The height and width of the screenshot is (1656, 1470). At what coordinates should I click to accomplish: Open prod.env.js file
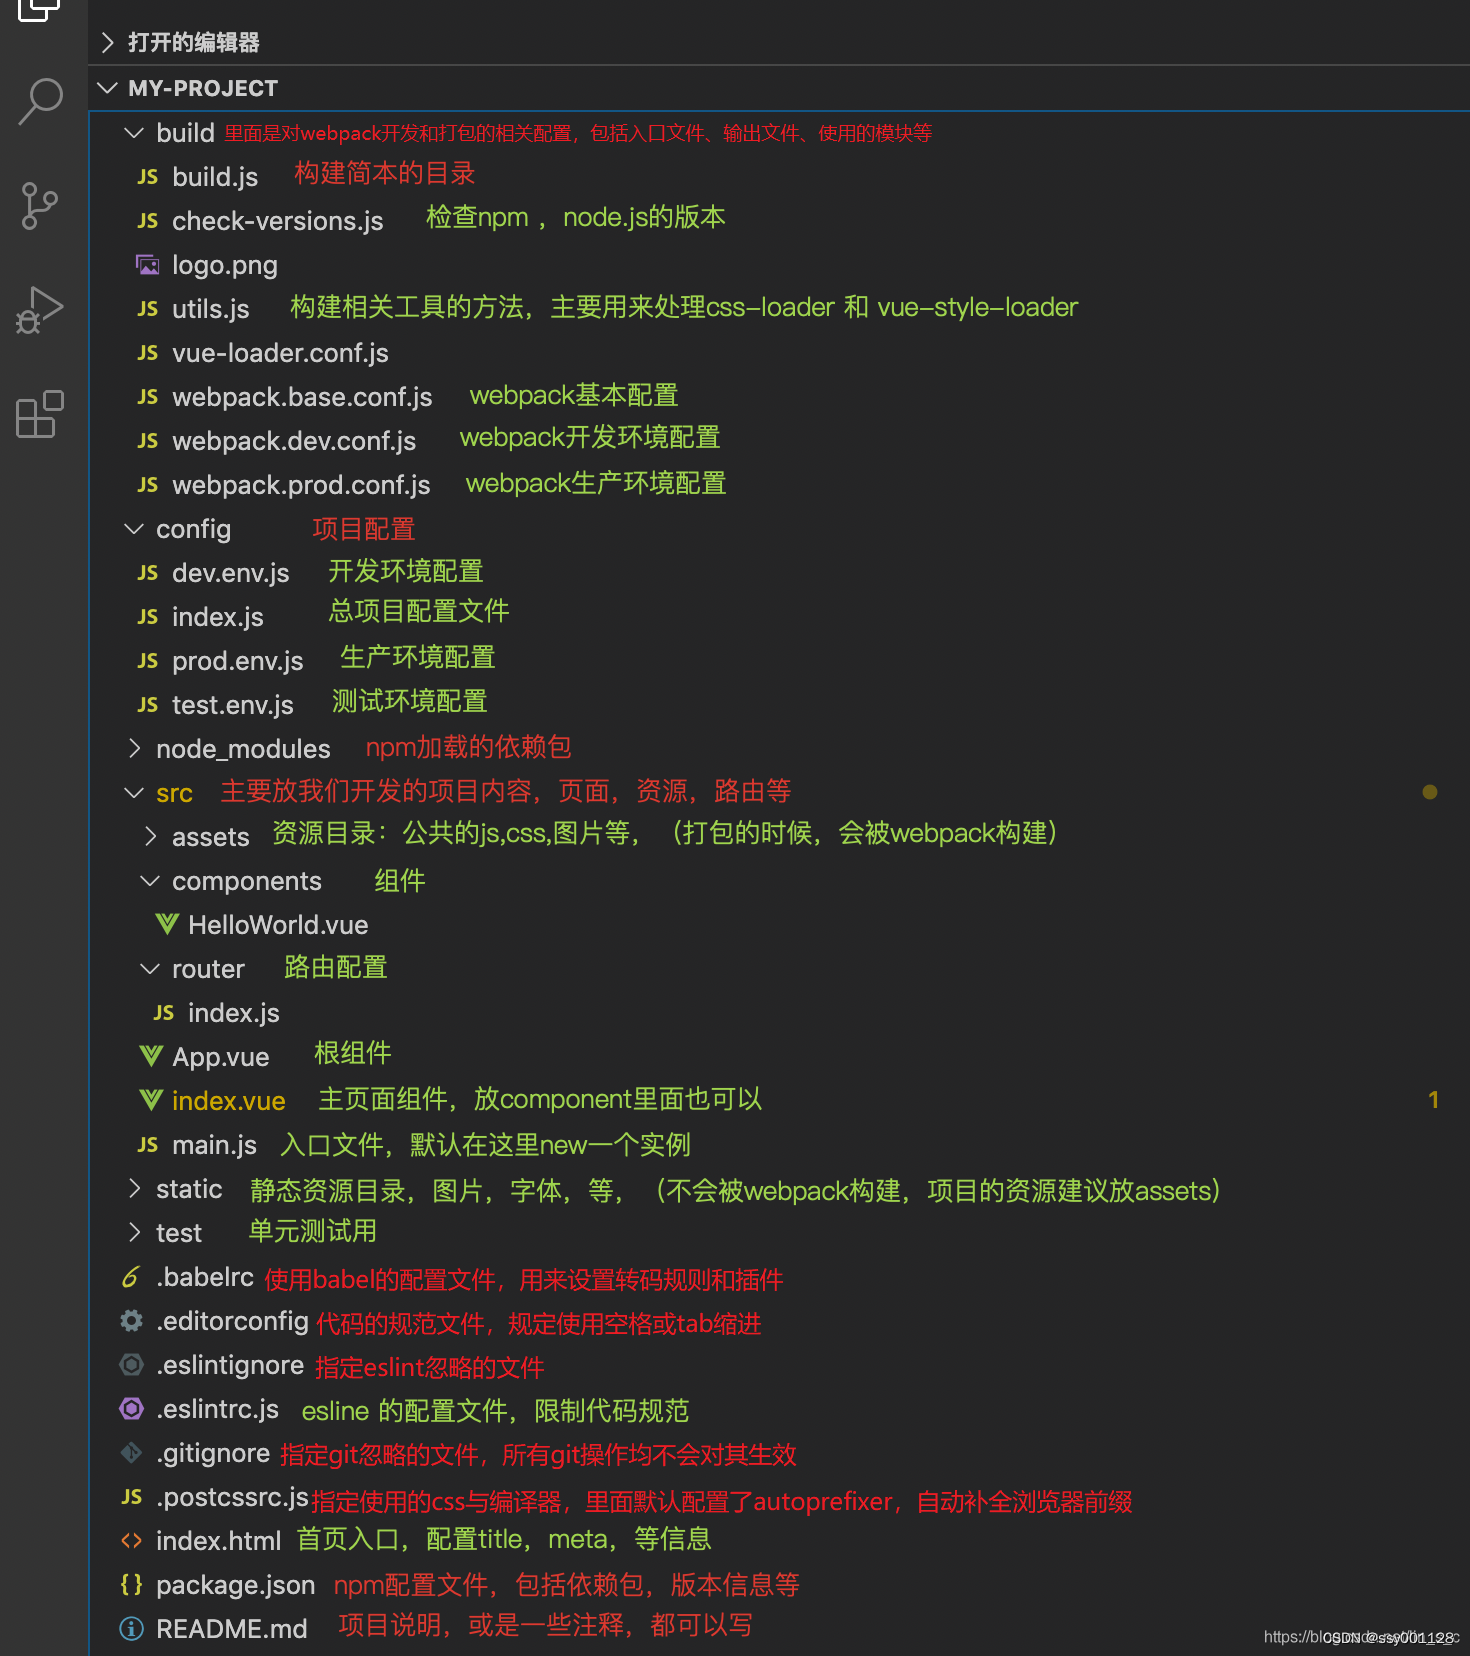click(x=238, y=661)
